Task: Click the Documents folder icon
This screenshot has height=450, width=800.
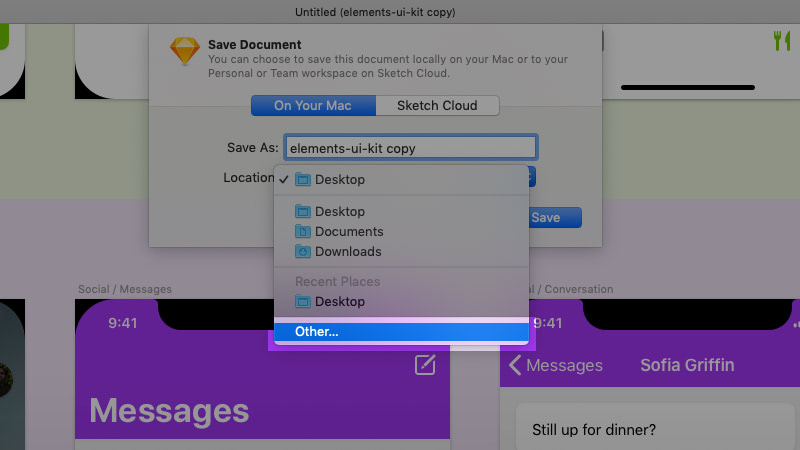Action: [x=303, y=232]
